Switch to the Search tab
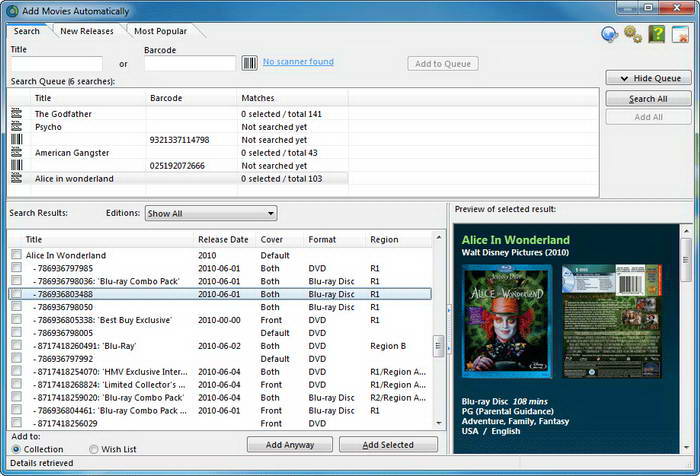700x476 pixels. (x=26, y=31)
